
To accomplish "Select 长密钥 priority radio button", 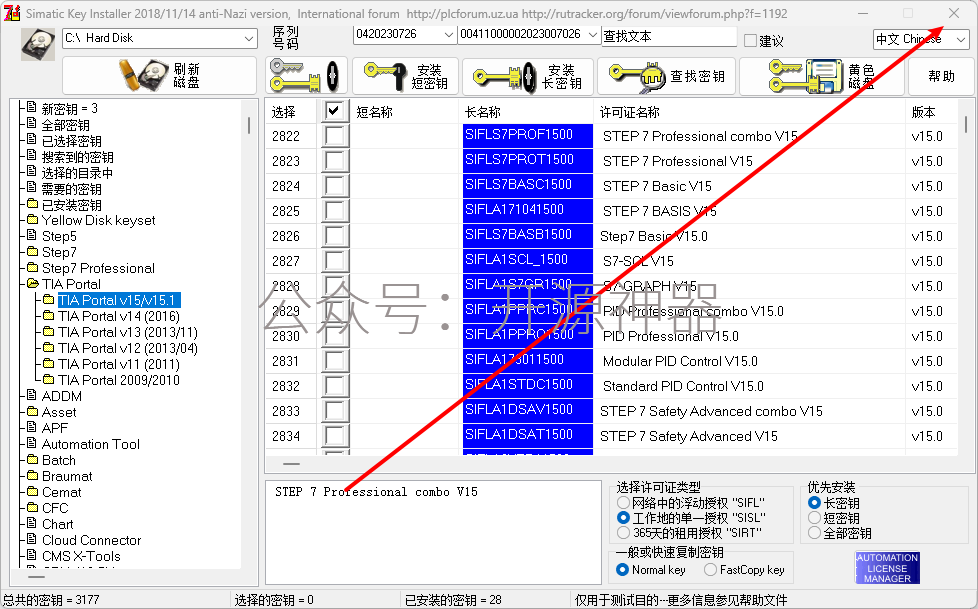I will [x=814, y=503].
